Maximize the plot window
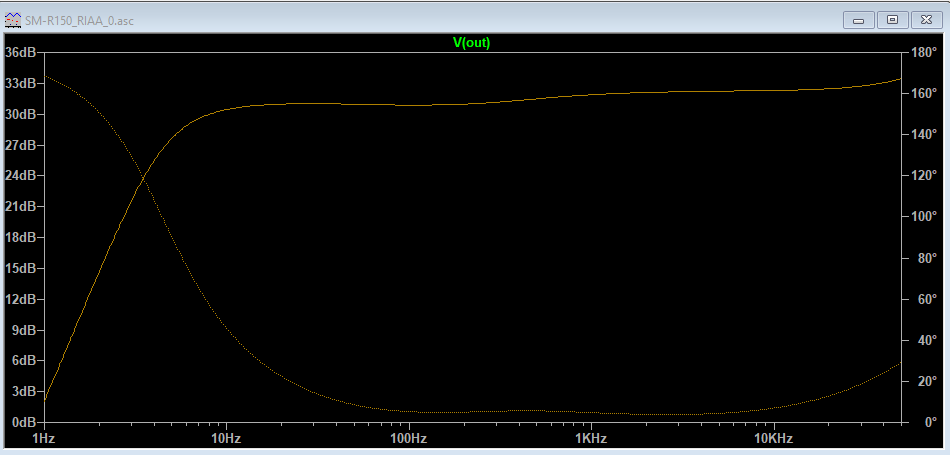The image size is (950, 455). tap(892, 20)
